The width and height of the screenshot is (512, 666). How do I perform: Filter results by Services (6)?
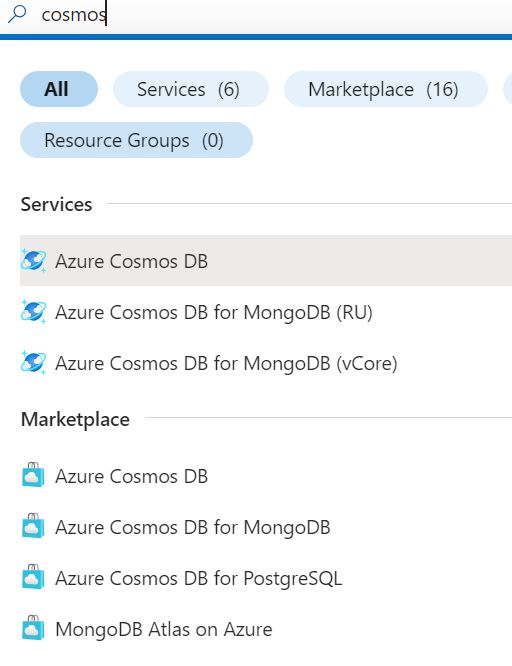(191, 89)
